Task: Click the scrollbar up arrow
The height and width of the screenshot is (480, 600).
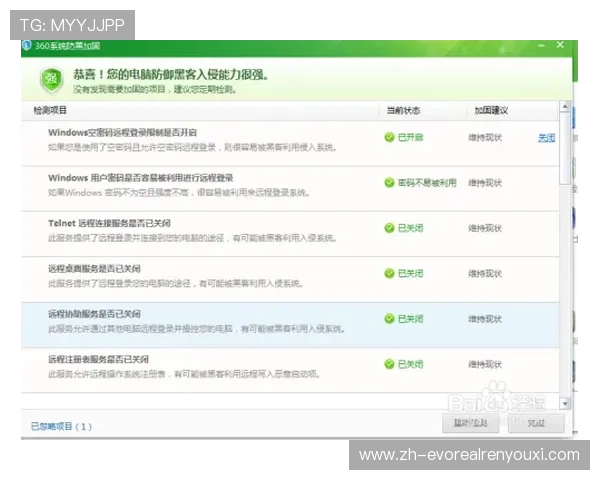Action: [565, 106]
